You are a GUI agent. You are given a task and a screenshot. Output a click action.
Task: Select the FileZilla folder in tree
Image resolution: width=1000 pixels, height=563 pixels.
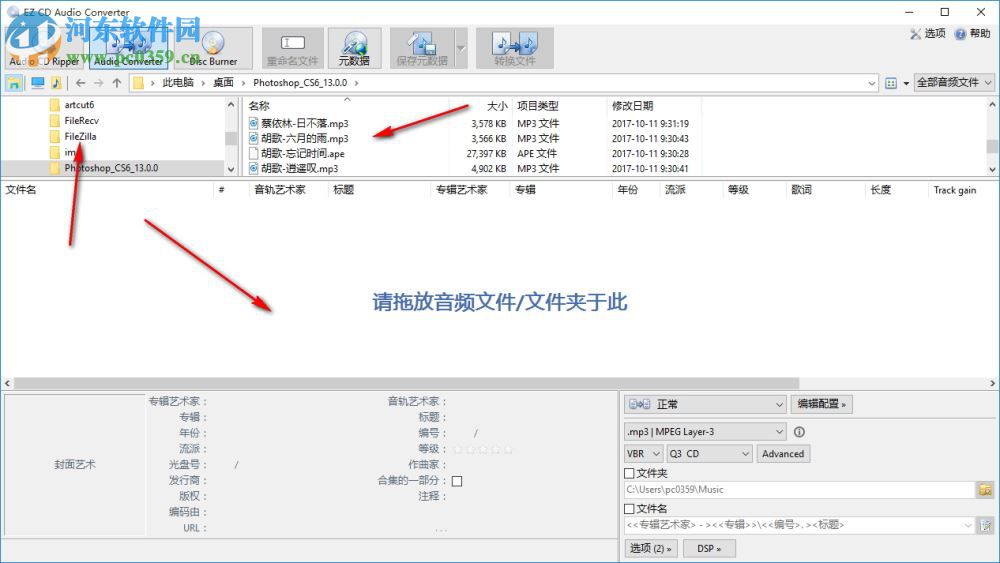pos(80,136)
